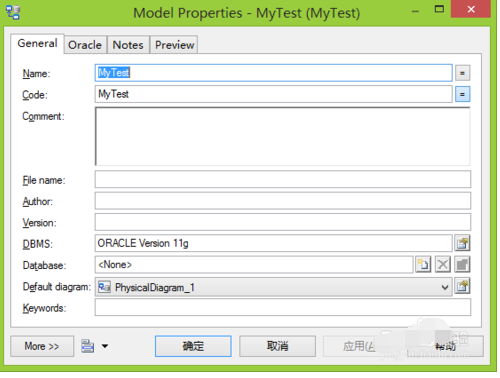
Task: Click into the File name field
Action: tap(283, 180)
